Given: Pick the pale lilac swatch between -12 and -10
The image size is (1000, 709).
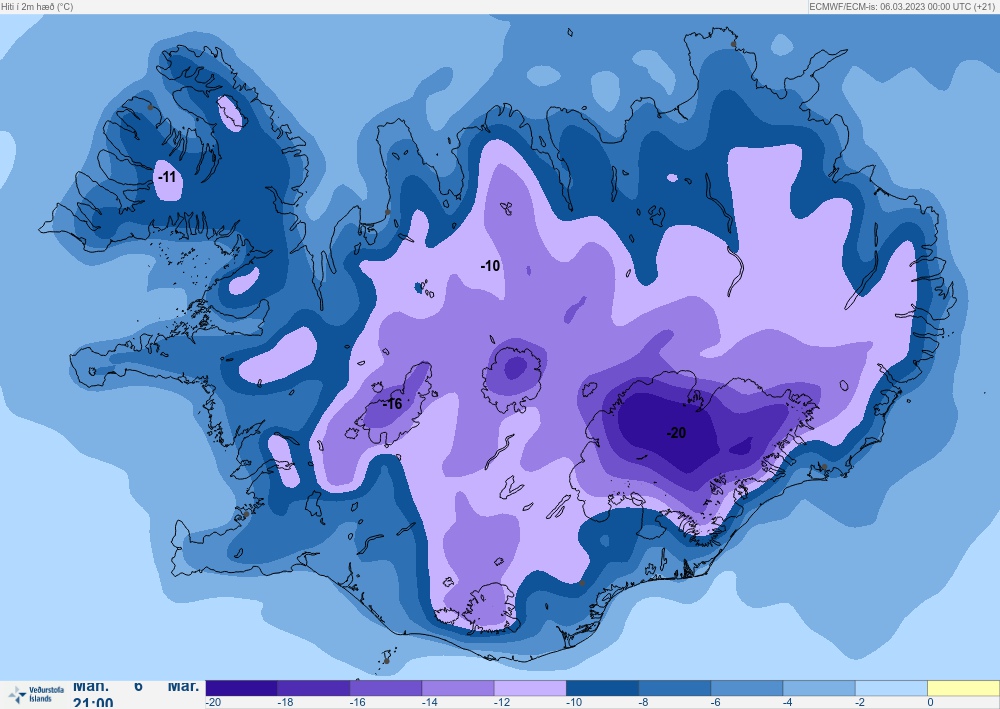Looking at the screenshot, I should (x=530, y=688).
